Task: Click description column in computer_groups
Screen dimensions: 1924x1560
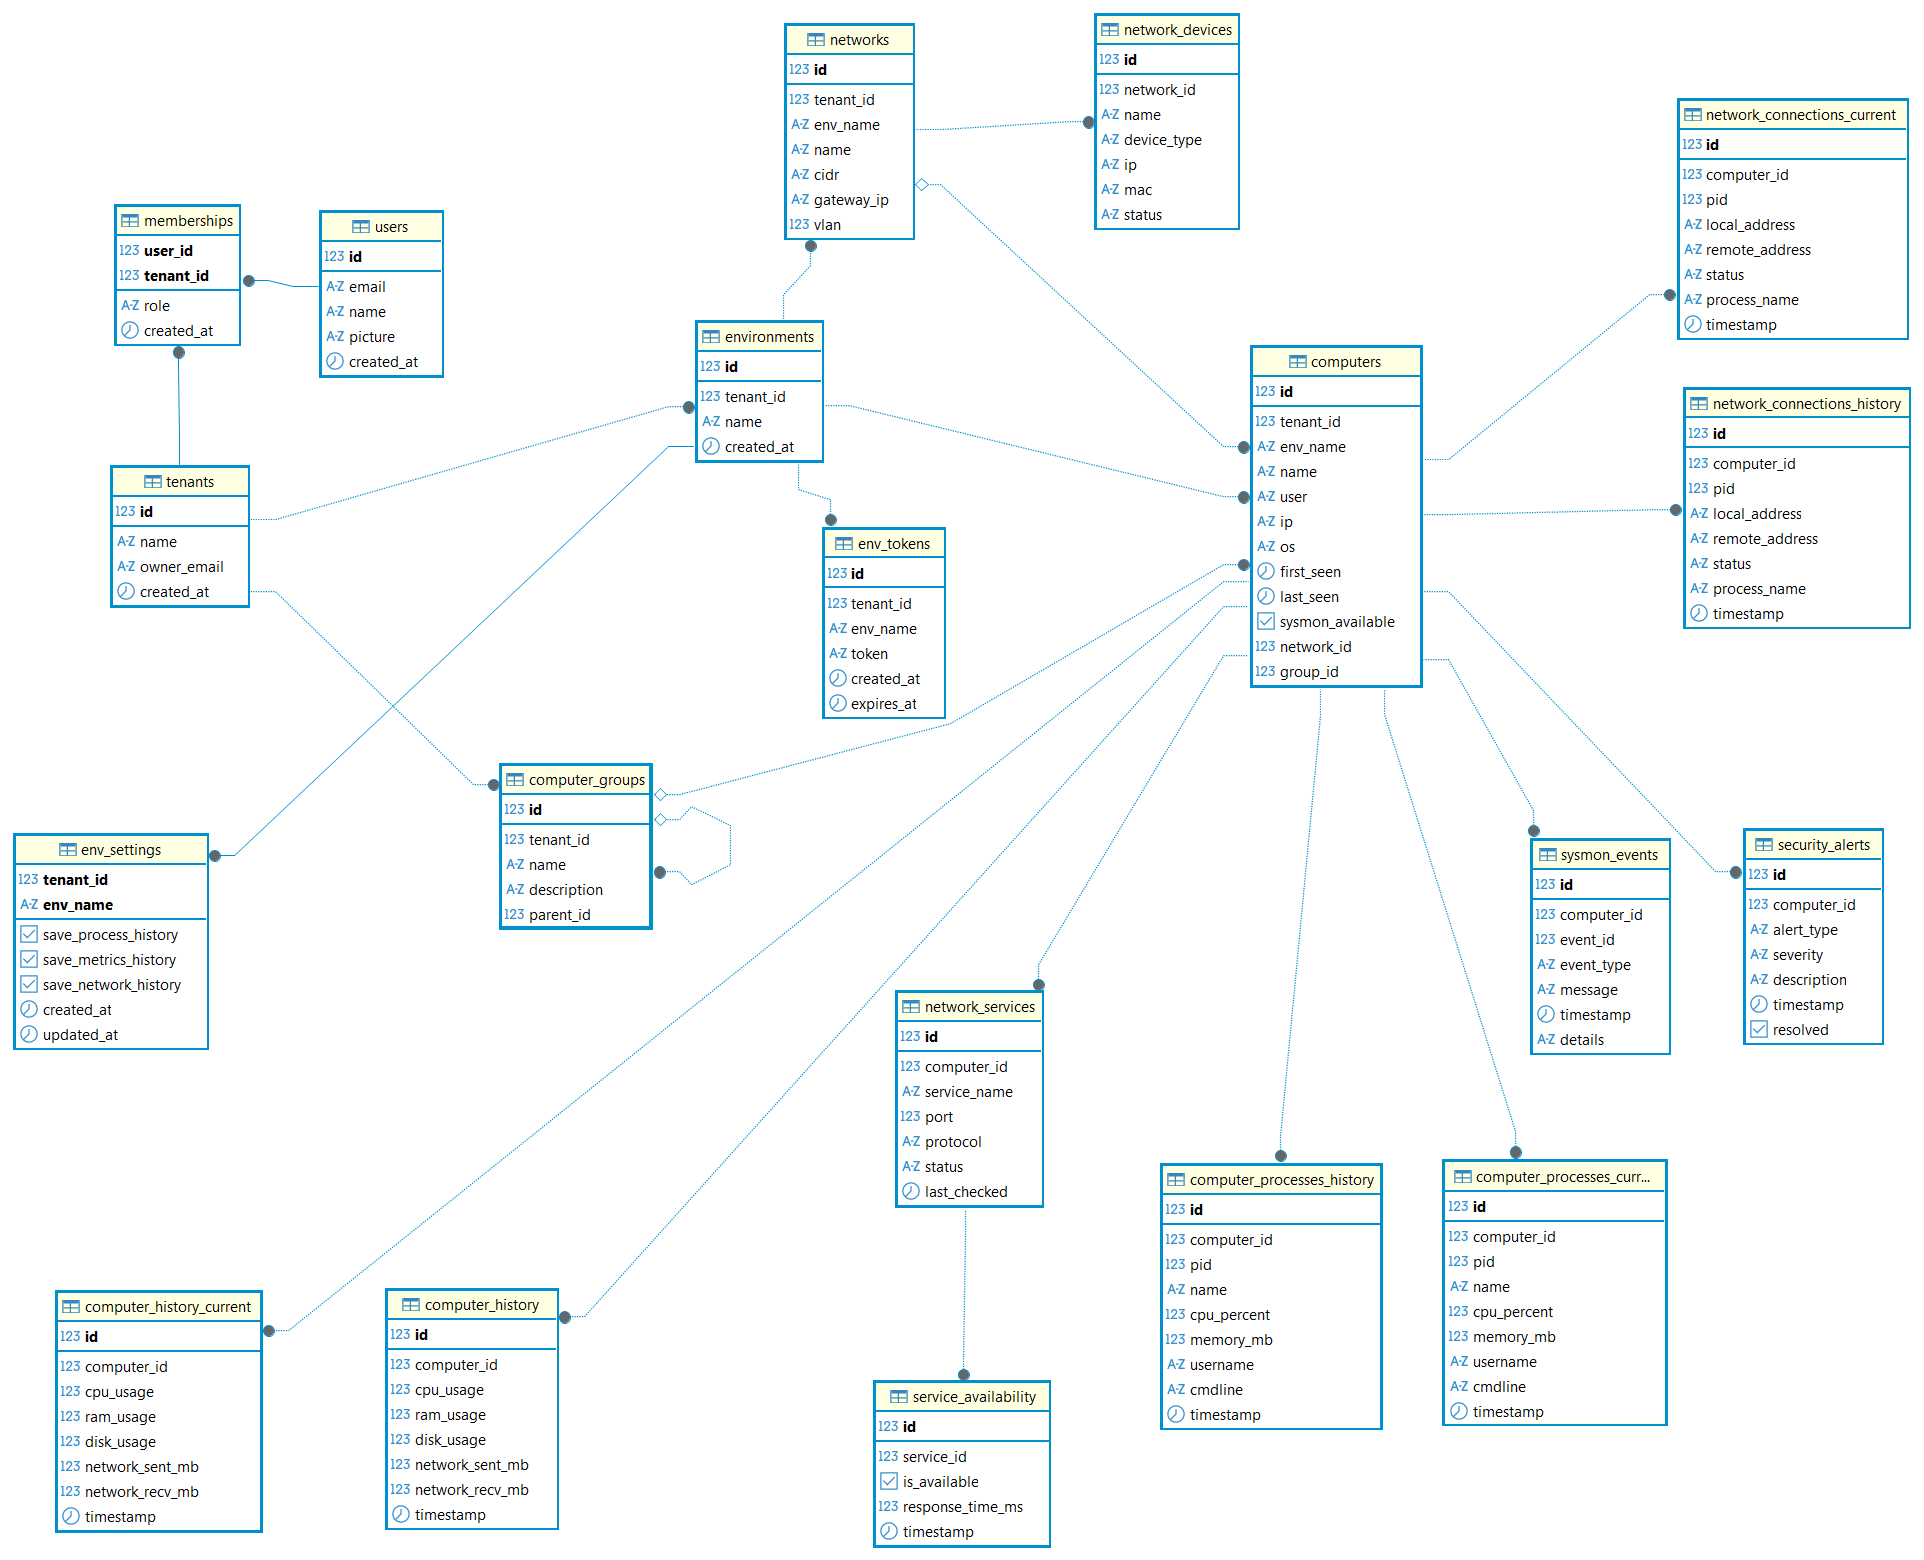Action: coord(566,890)
